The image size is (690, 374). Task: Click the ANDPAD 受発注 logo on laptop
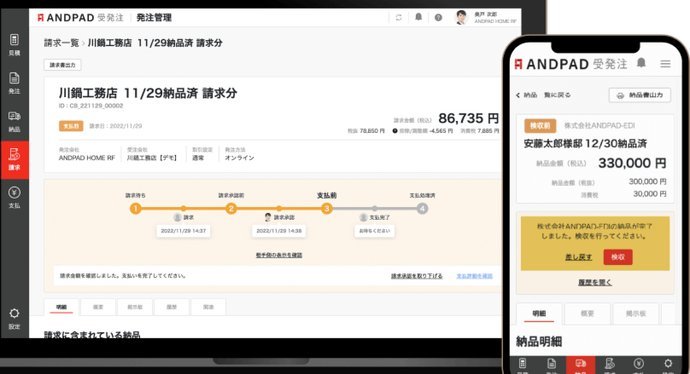[x=81, y=18]
